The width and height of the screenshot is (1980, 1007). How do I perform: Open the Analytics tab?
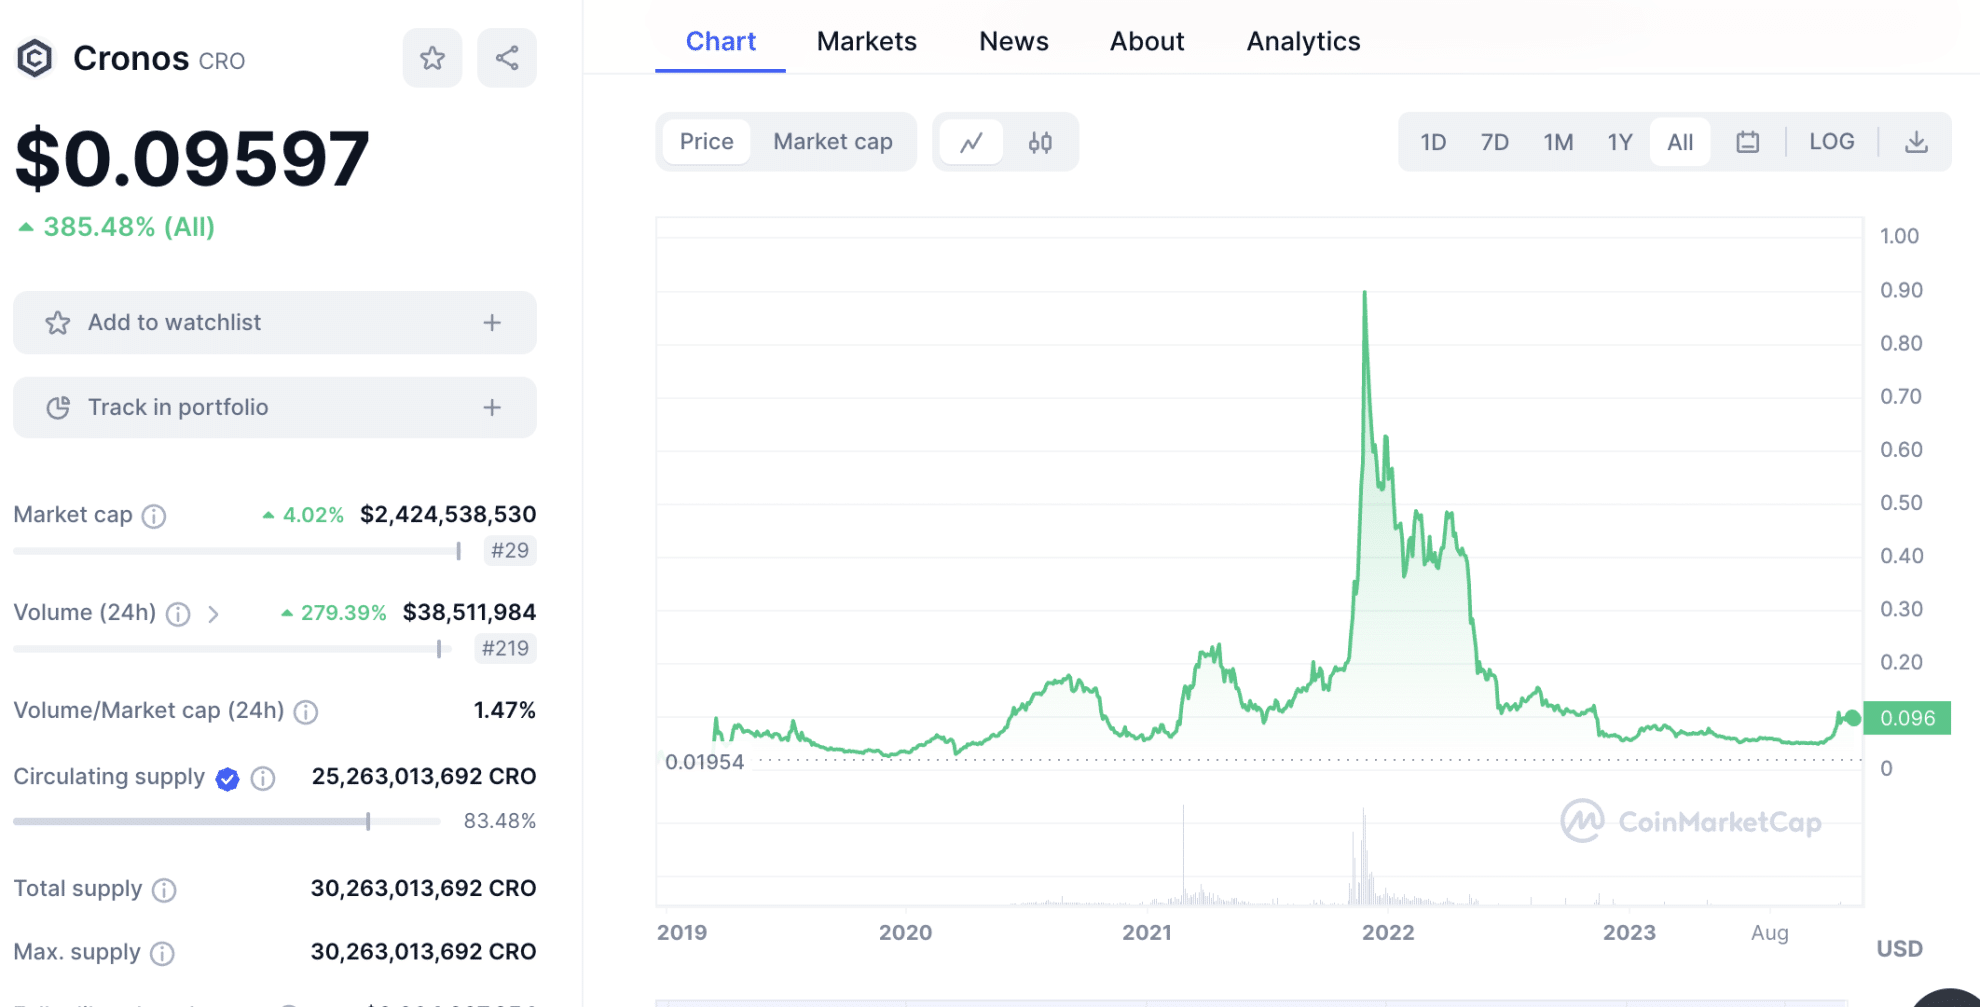pos(1303,41)
